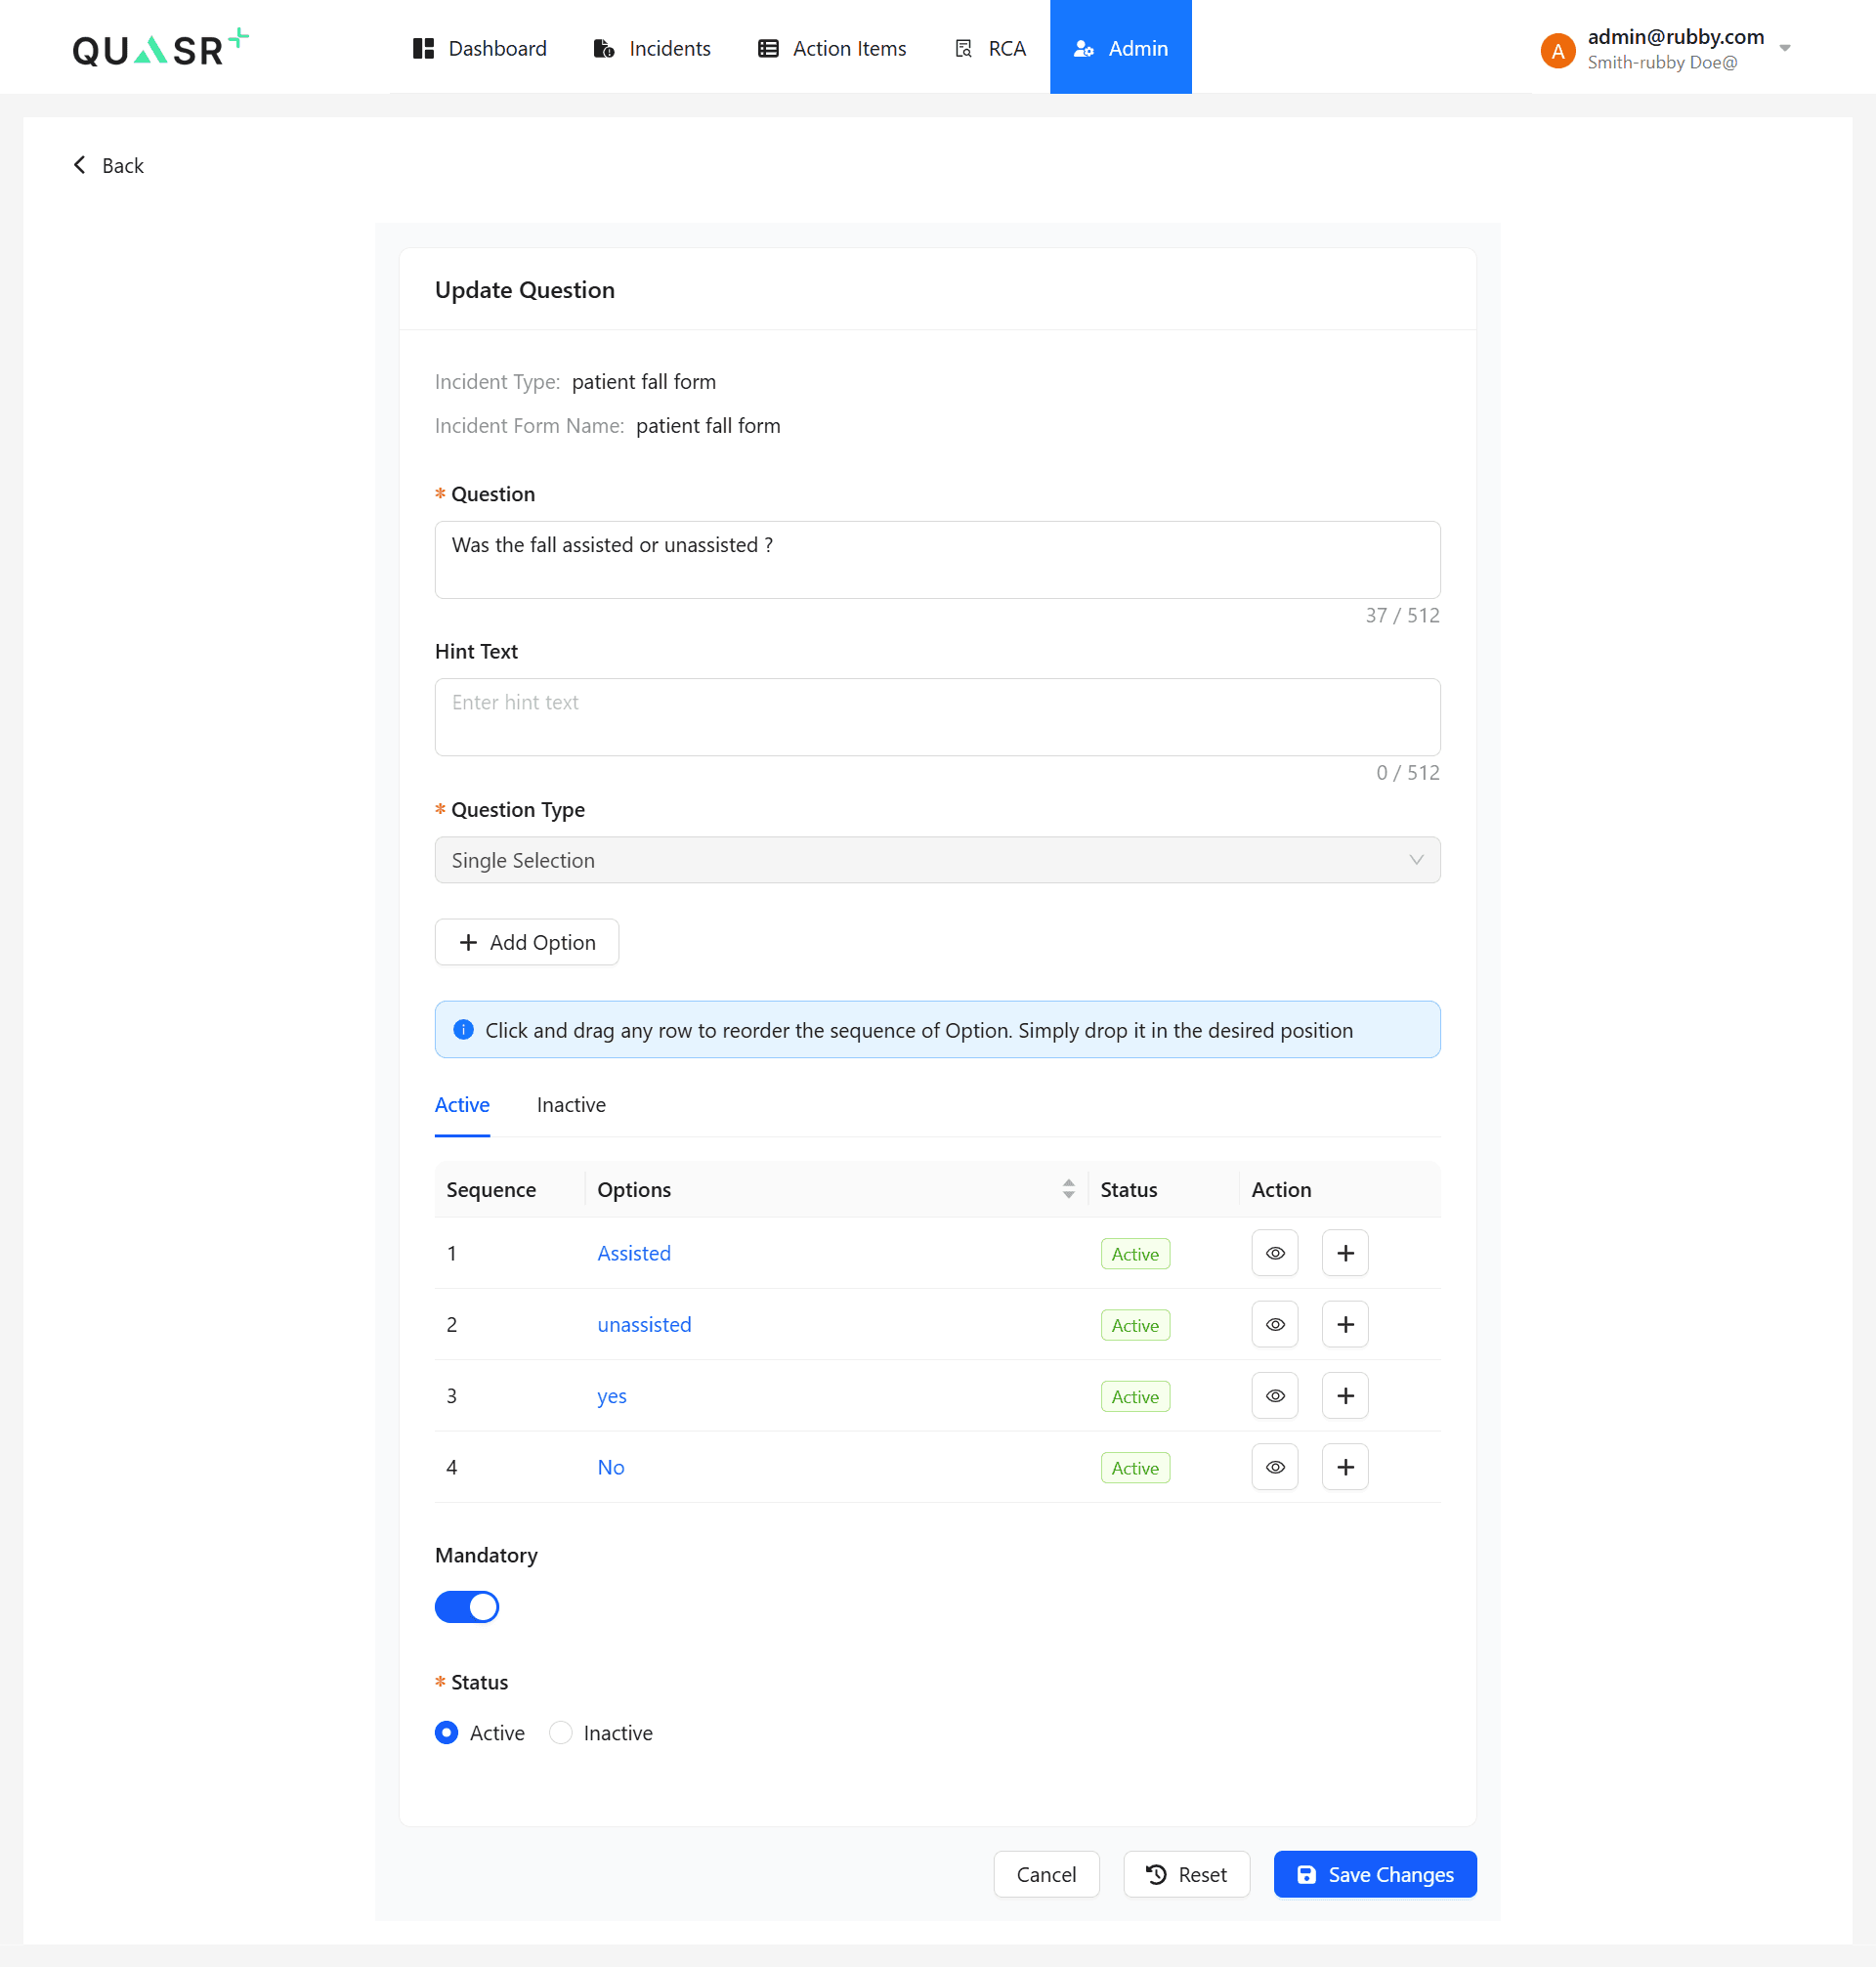Select the Inactive status radio button
Image resolution: width=1876 pixels, height=1967 pixels.
click(x=560, y=1732)
